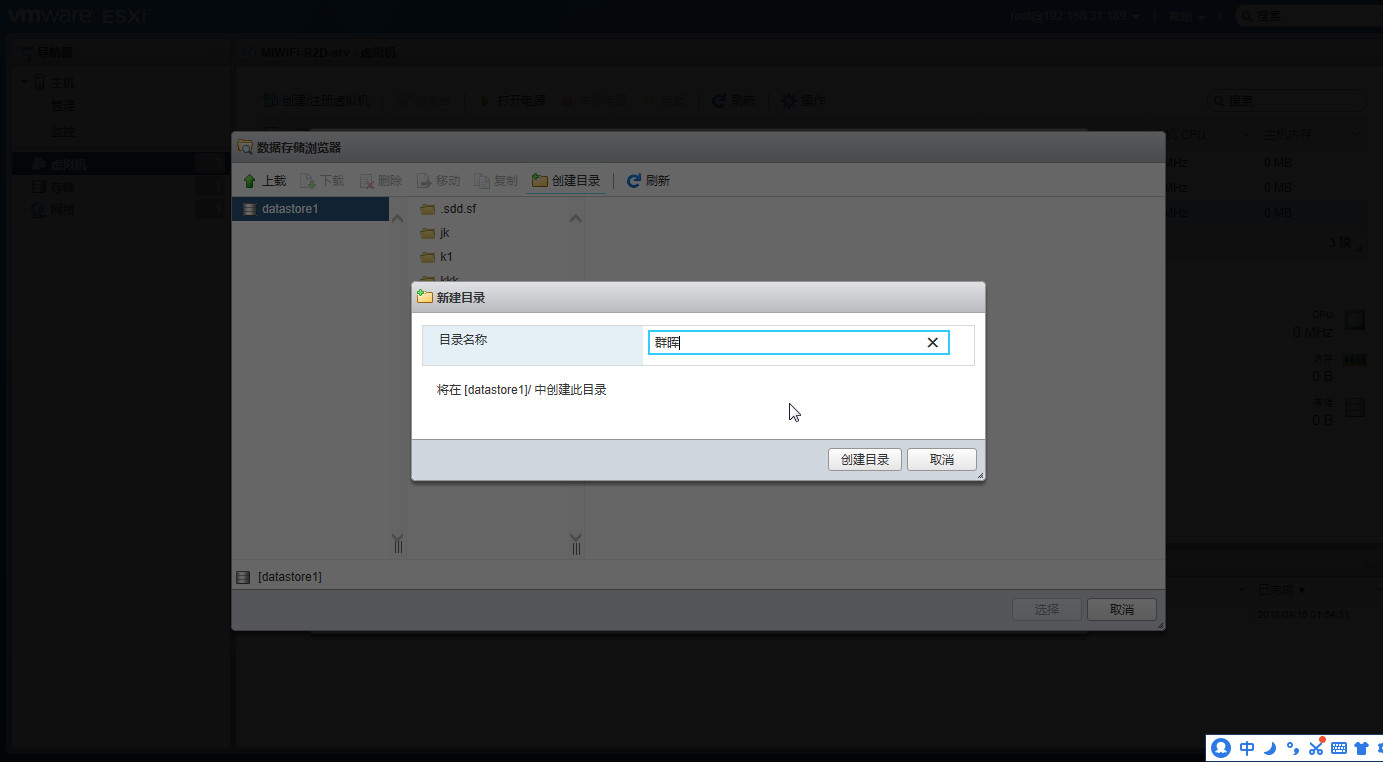Toggle the moon half-width mode icon
Screen dimensions: 1383x762
(1270, 748)
